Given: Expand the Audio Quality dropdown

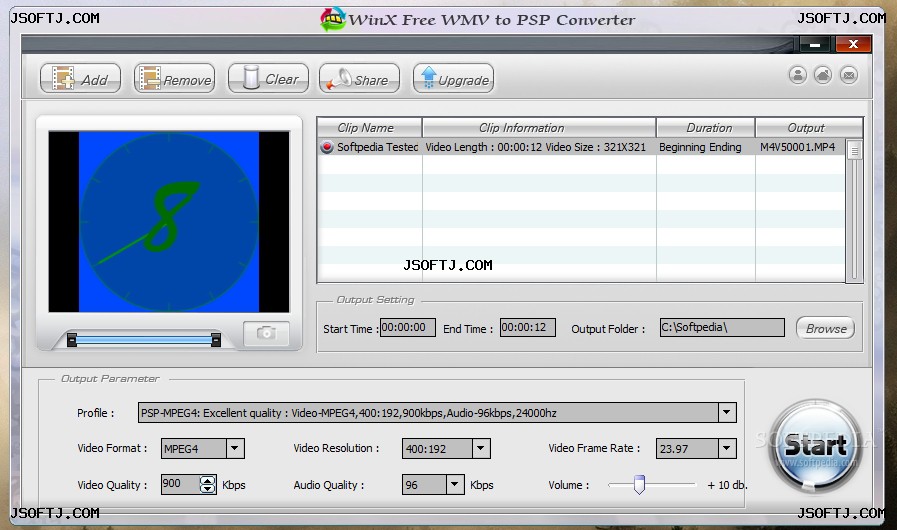Looking at the screenshot, I should point(454,484).
